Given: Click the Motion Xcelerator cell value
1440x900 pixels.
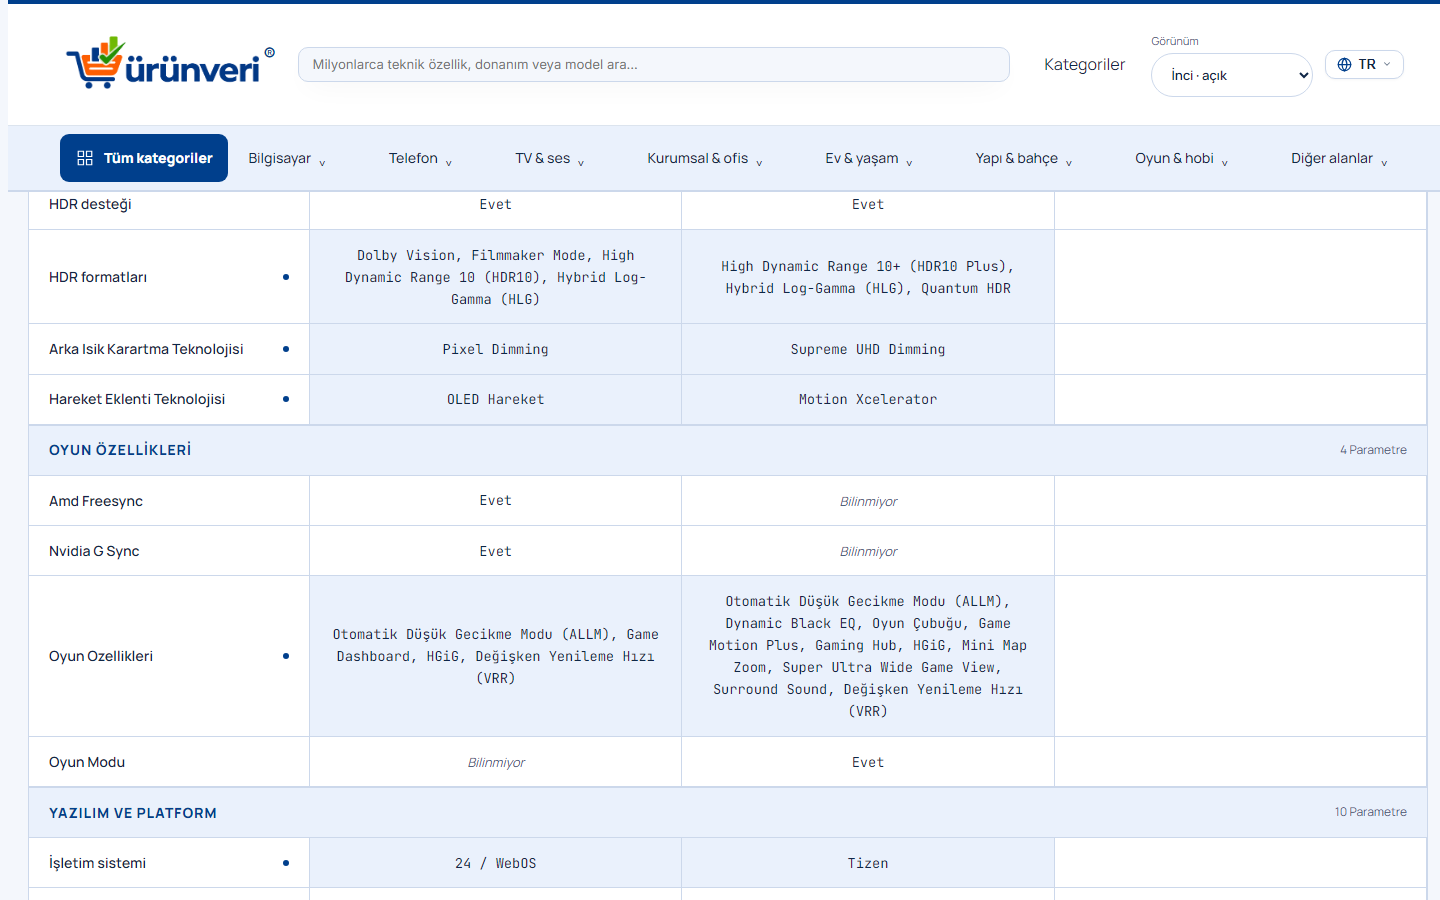Looking at the screenshot, I should [868, 399].
